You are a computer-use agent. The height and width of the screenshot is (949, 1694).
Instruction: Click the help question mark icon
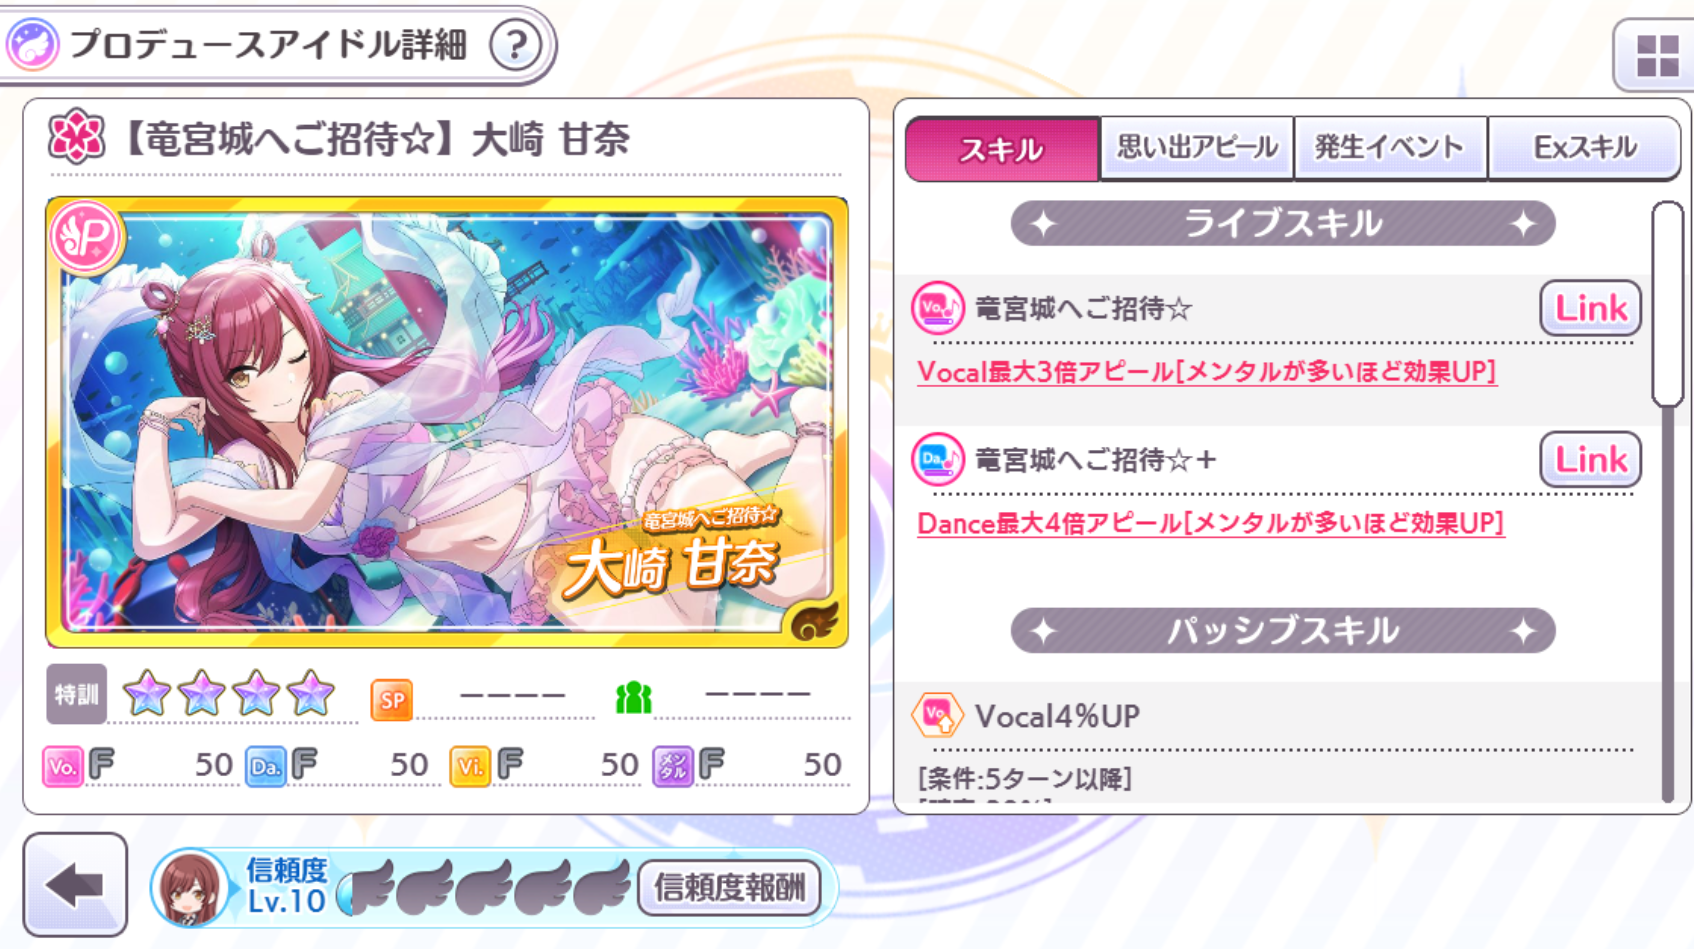click(x=516, y=45)
